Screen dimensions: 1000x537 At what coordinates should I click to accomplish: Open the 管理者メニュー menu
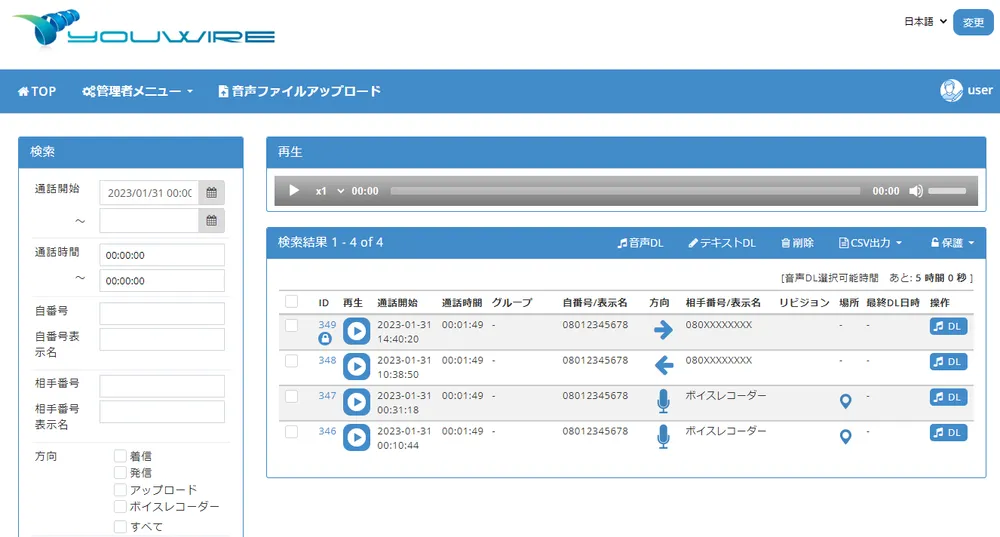click(138, 91)
